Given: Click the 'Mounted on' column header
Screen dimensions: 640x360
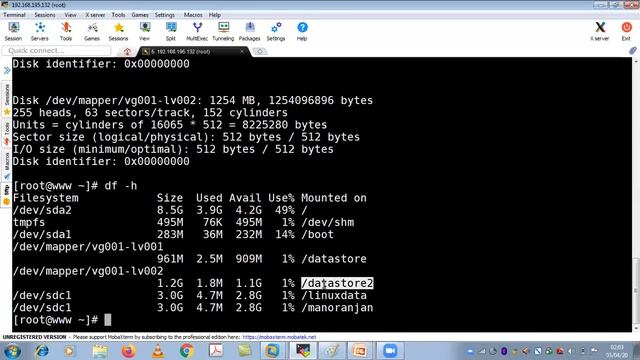Looking at the screenshot, I should (x=334, y=198).
